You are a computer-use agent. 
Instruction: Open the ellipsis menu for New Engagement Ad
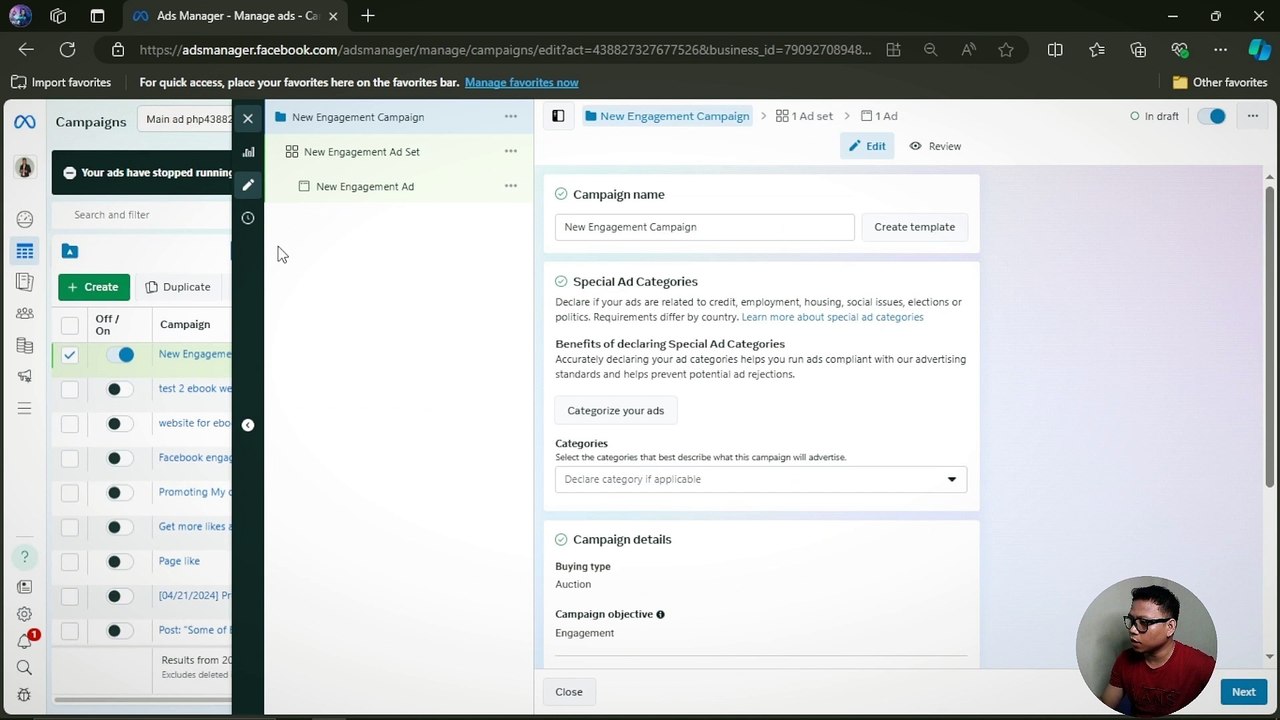point(511,186)
